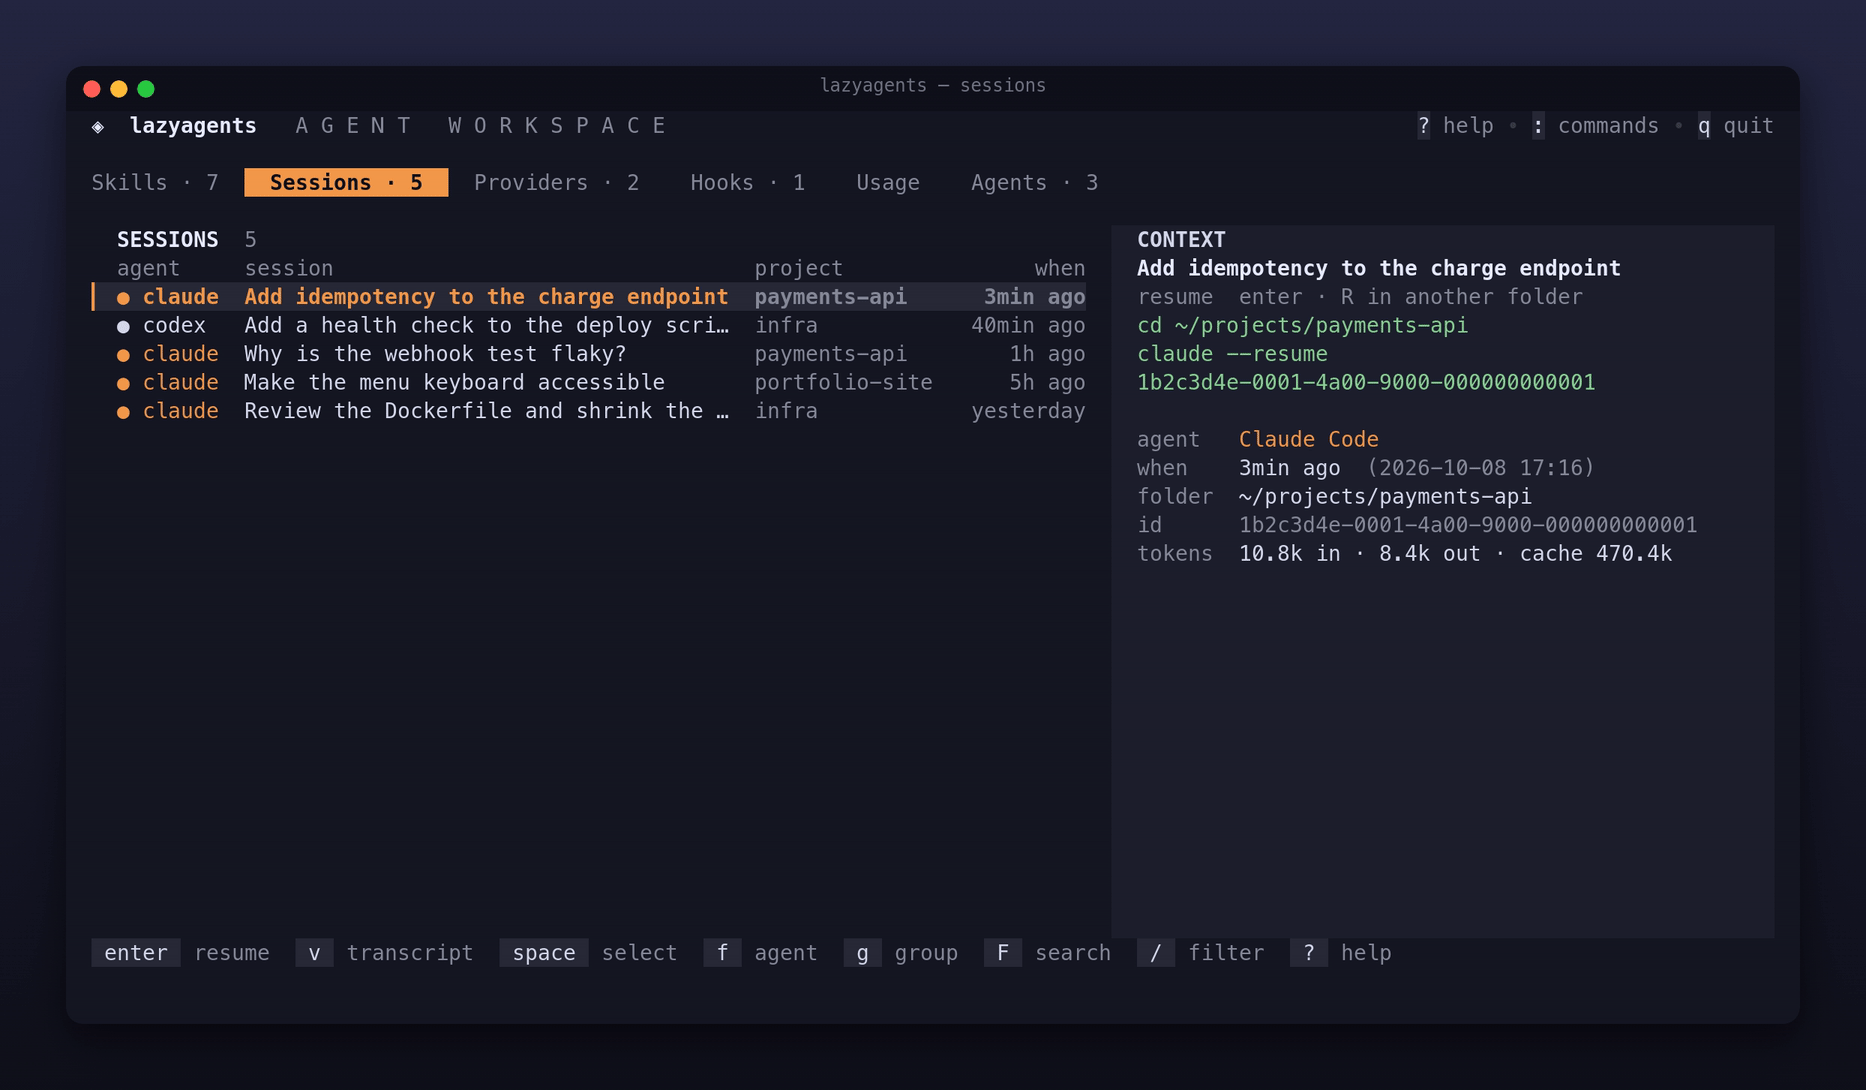This screenshot has width=1866, height=1090.
Task: Click the 'project' column header
Action: (x=798, y=269)
